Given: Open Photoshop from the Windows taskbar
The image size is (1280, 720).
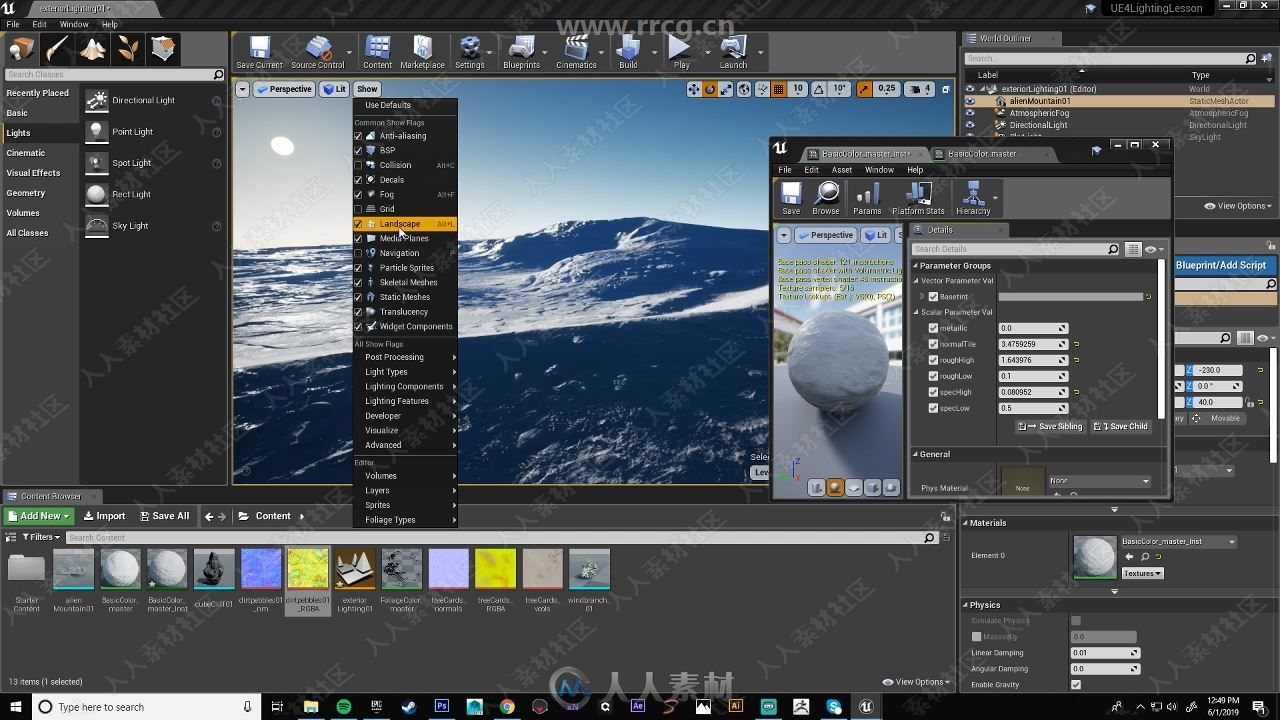Looking at the screenshot, I should tap(441, 706).
